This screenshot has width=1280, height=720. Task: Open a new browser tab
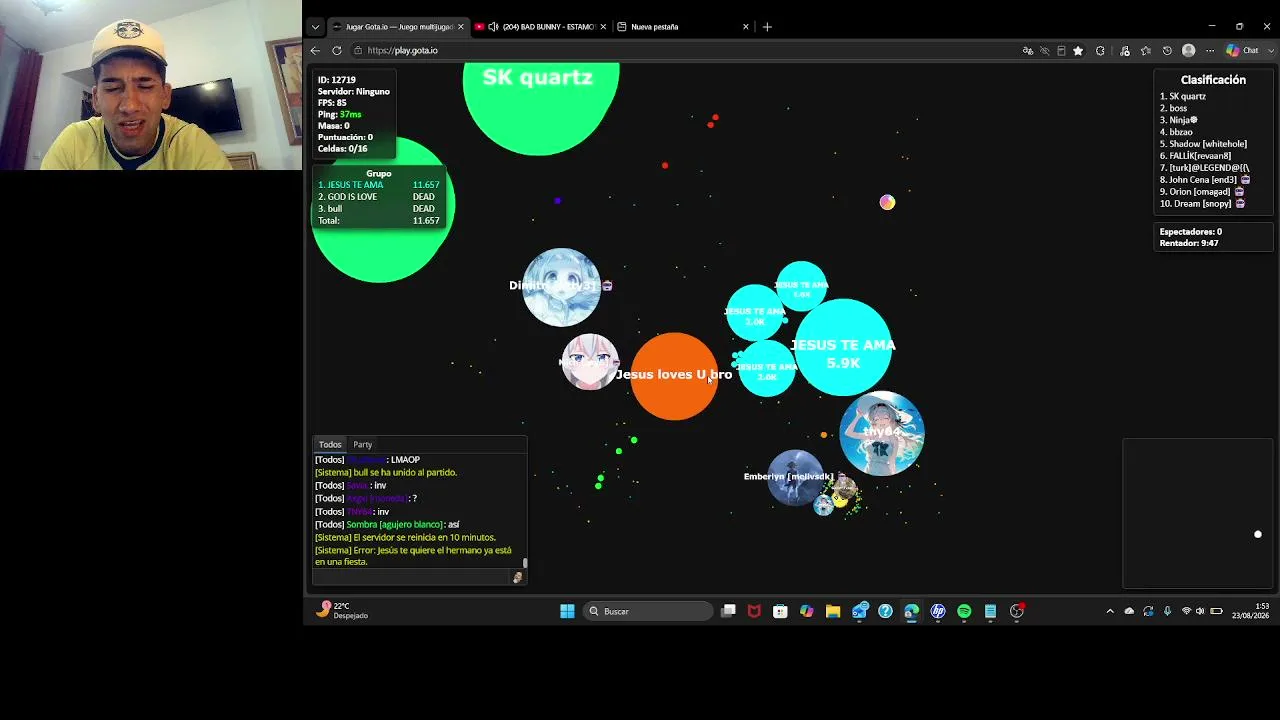pos(767,27)
